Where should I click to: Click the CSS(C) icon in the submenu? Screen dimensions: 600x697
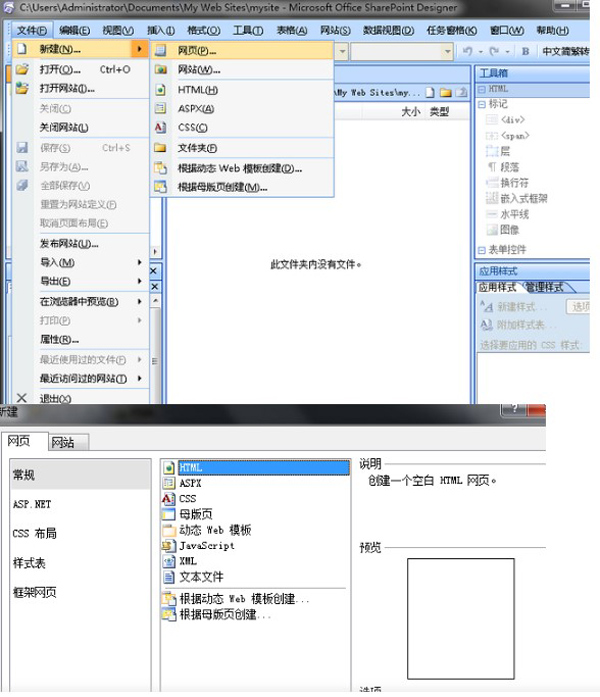point(160,128)
